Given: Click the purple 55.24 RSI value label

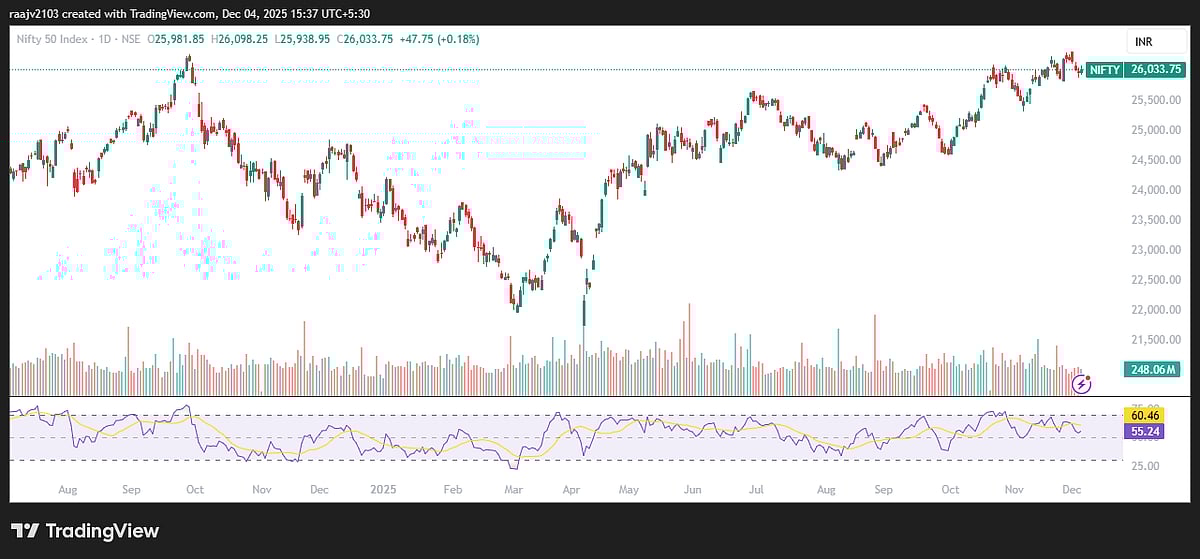Looking at the screenshot, I should click(1141, 430).
